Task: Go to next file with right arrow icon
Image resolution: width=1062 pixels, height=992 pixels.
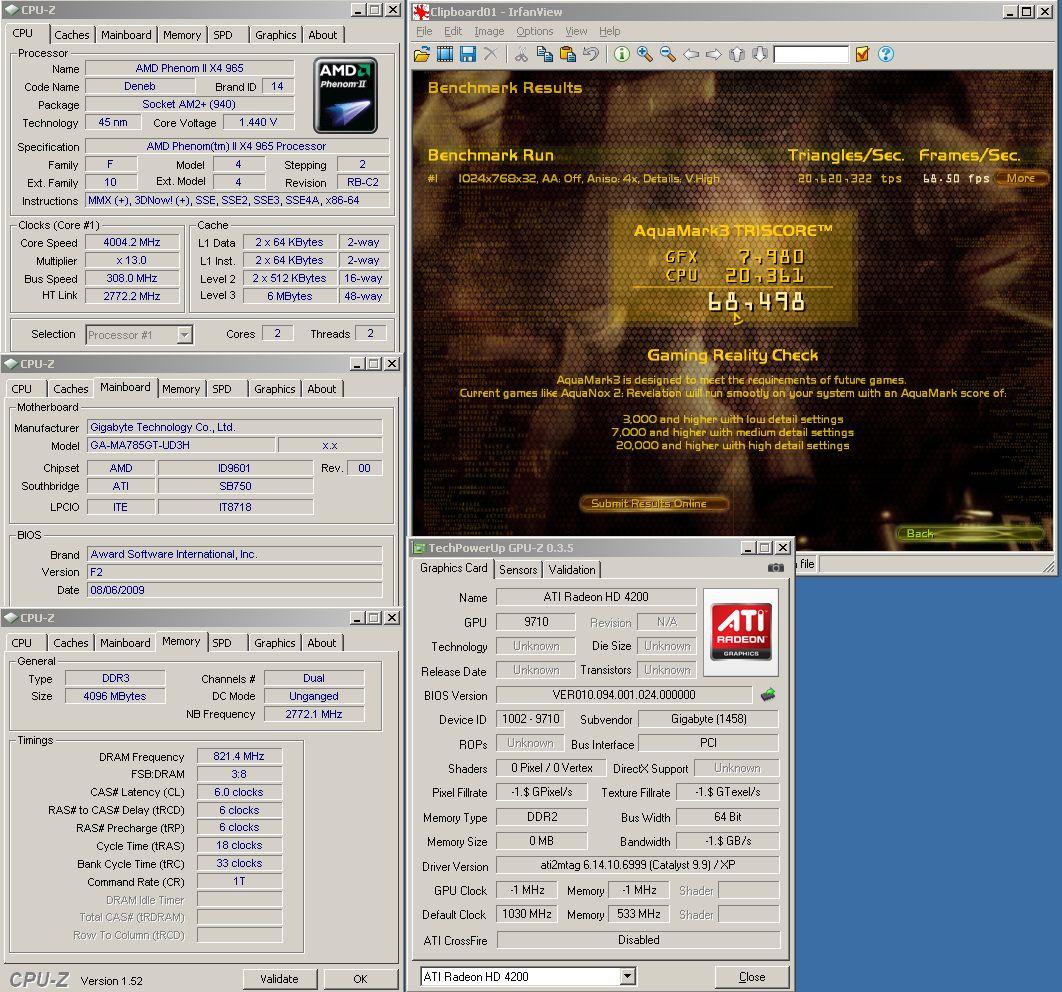Action: click(714, 54)
